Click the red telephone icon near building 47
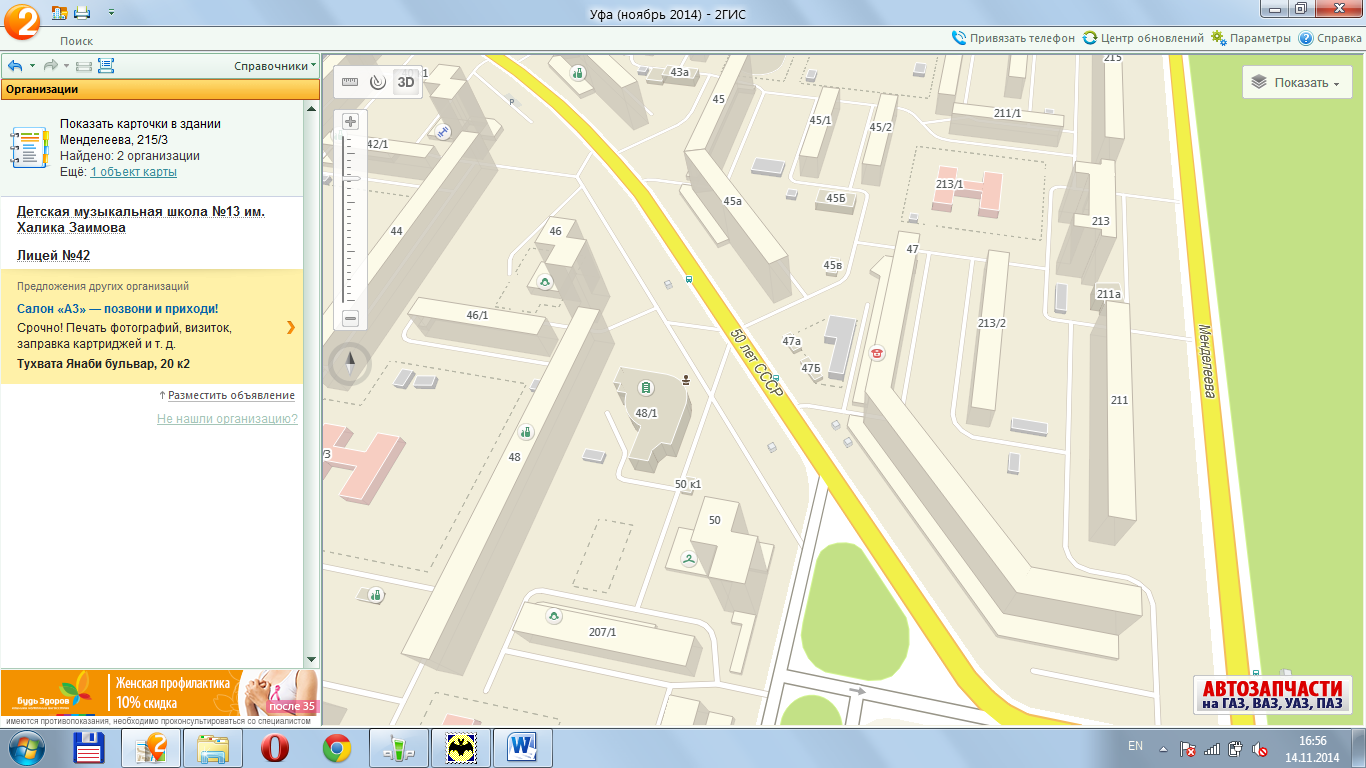Viewport: 1366px width, 768px height. pyautogui.click(x=878, y=352)
